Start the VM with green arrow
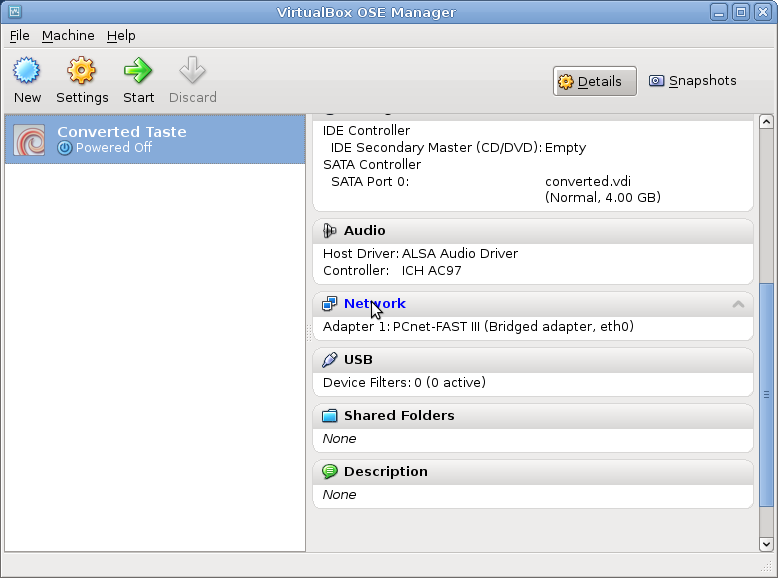778x578 pixels. tap(138, 70)
